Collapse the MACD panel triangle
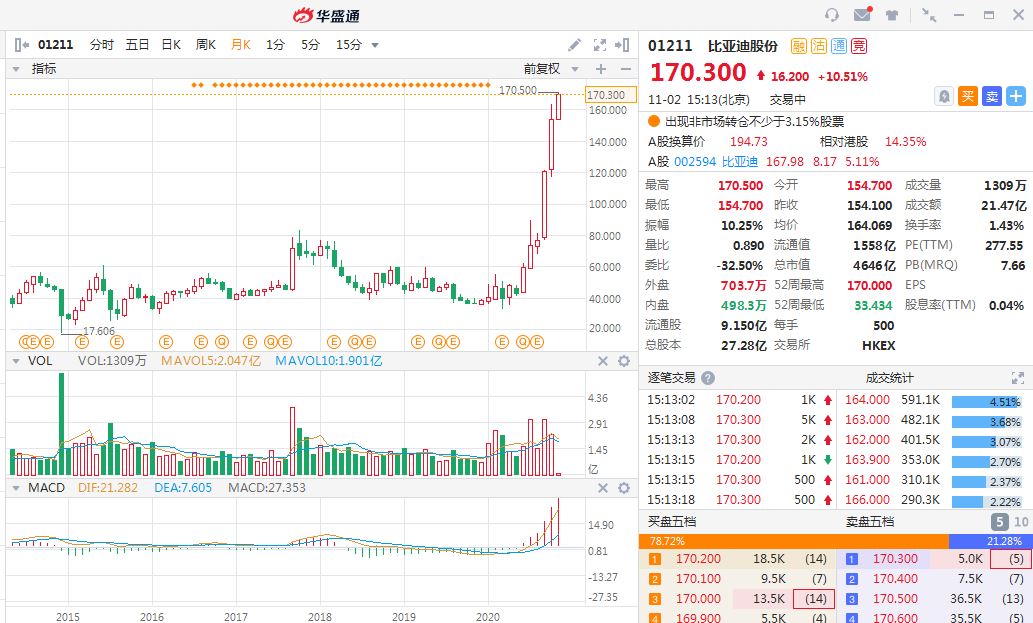The width and height of the screenshot is (1033, 623). tap(16, 488)
